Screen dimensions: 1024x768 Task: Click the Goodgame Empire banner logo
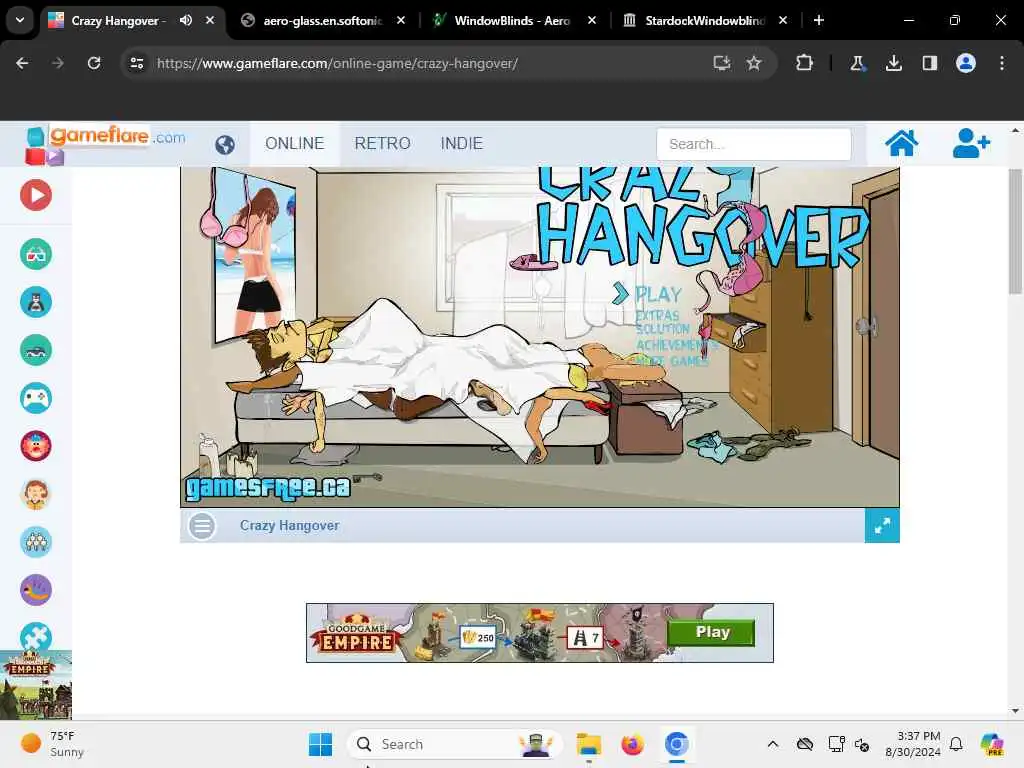pyautogui.click(x=356, y=635)
